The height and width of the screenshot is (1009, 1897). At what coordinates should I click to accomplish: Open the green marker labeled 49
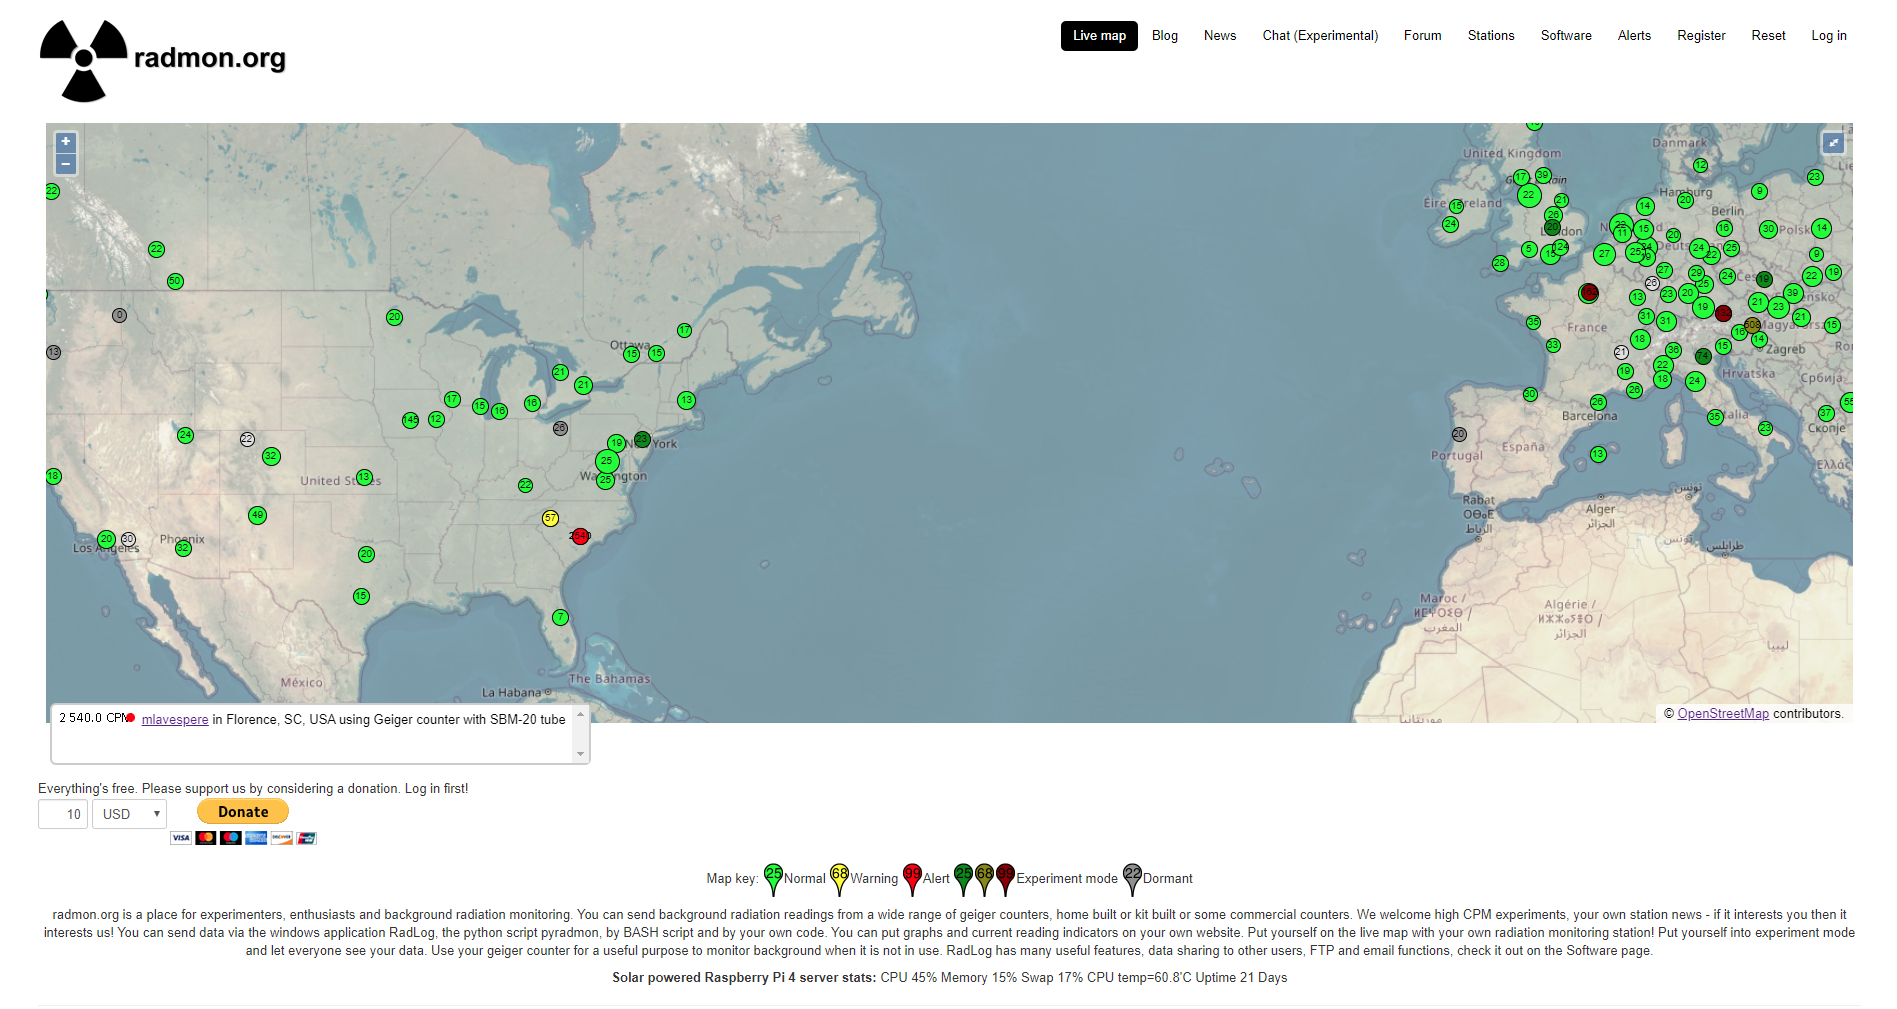[x=257, y=515]
